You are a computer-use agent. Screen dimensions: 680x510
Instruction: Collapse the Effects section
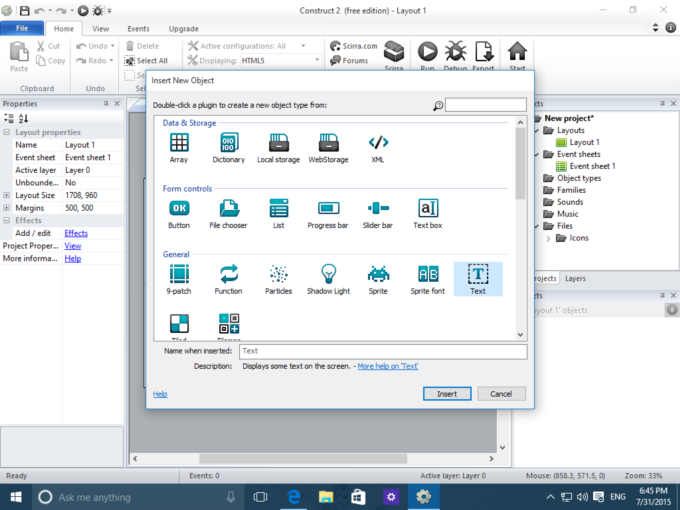7,220
